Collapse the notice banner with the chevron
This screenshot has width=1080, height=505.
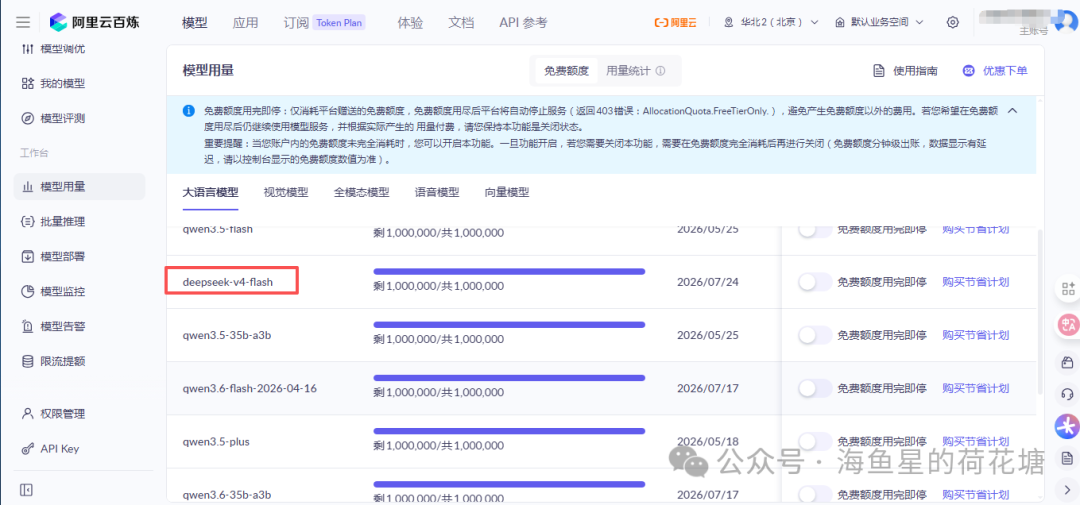(x=1012, y=110)
